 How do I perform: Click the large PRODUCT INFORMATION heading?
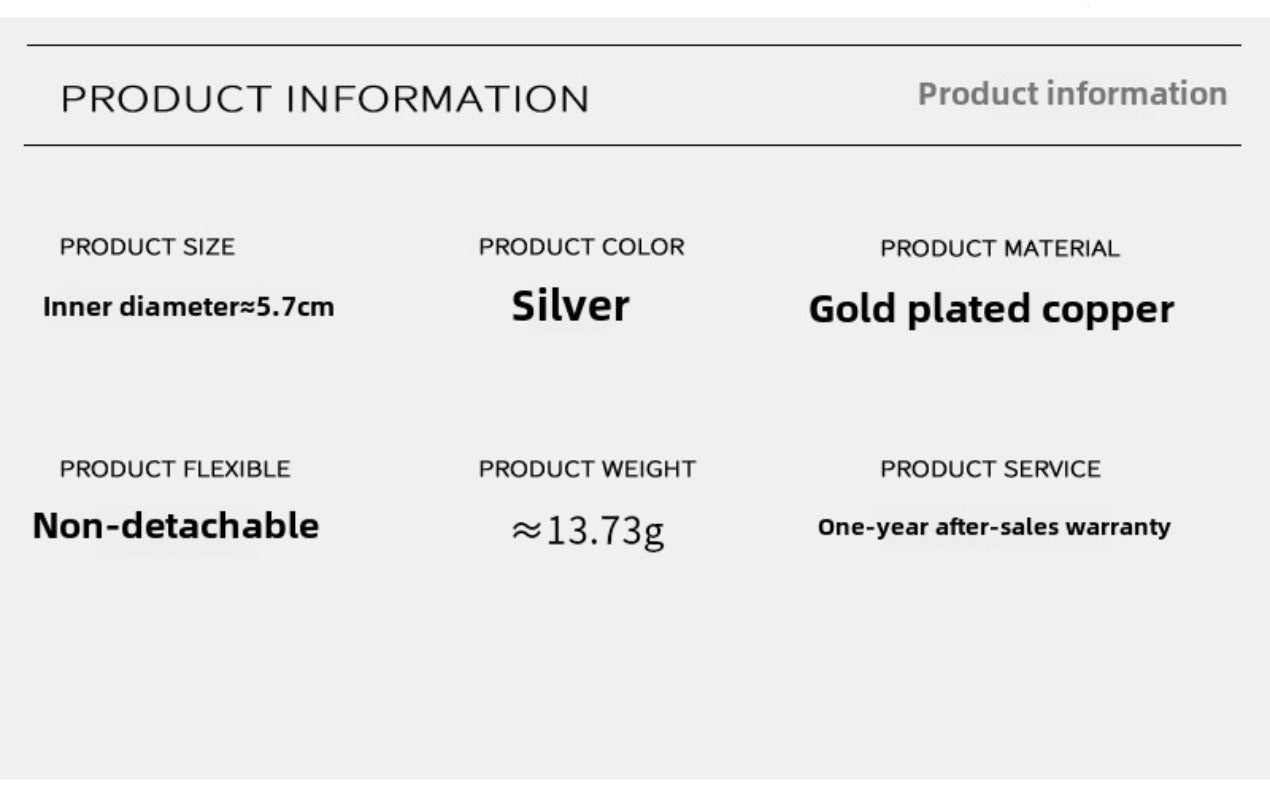point(325,100)
